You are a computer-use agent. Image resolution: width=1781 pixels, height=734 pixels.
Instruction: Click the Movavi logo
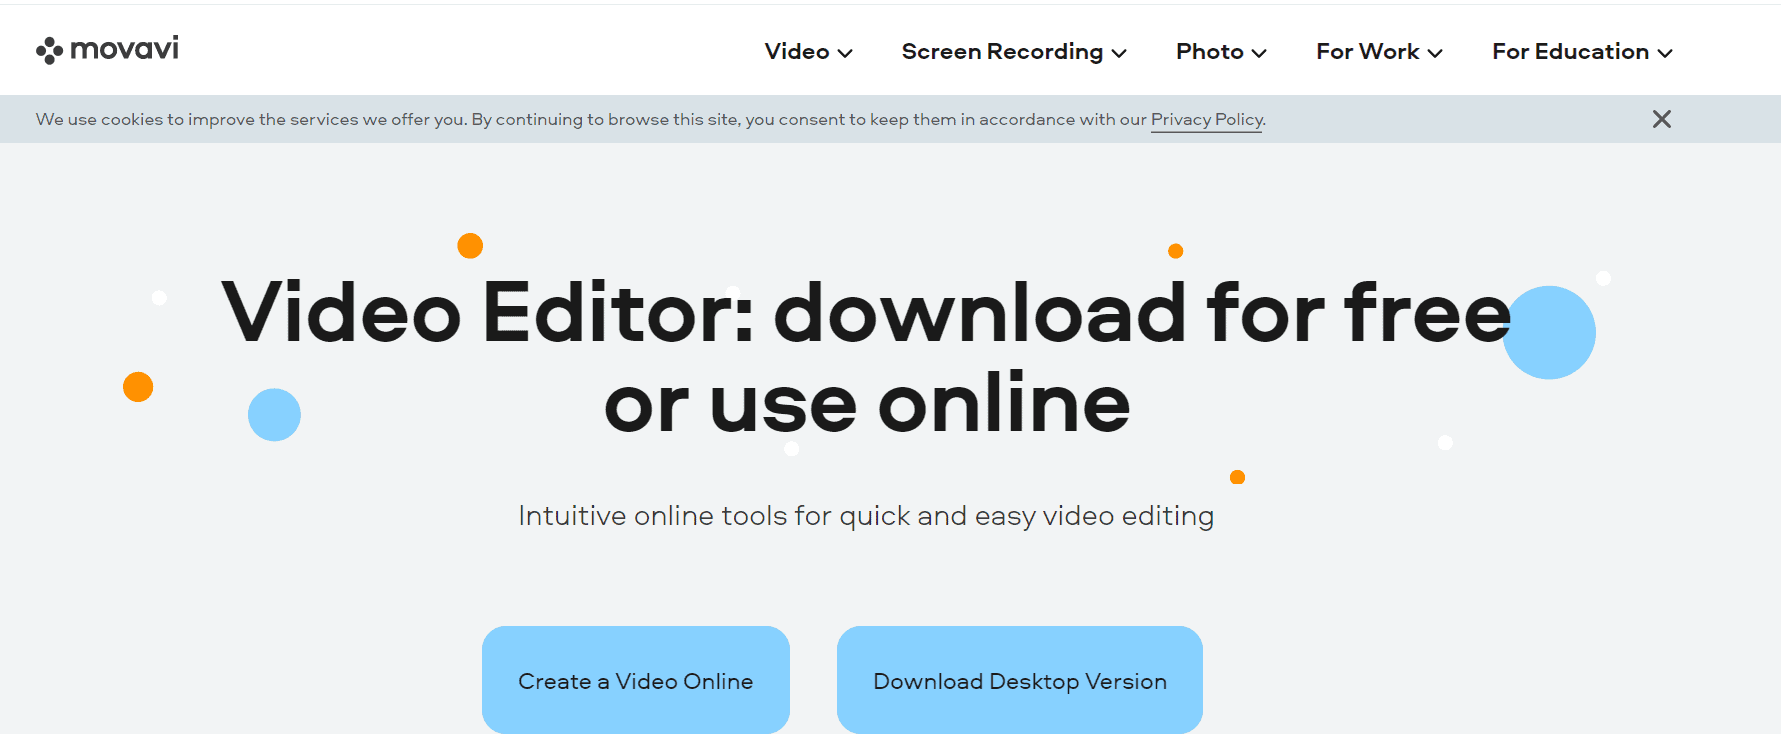pos(107,49)
